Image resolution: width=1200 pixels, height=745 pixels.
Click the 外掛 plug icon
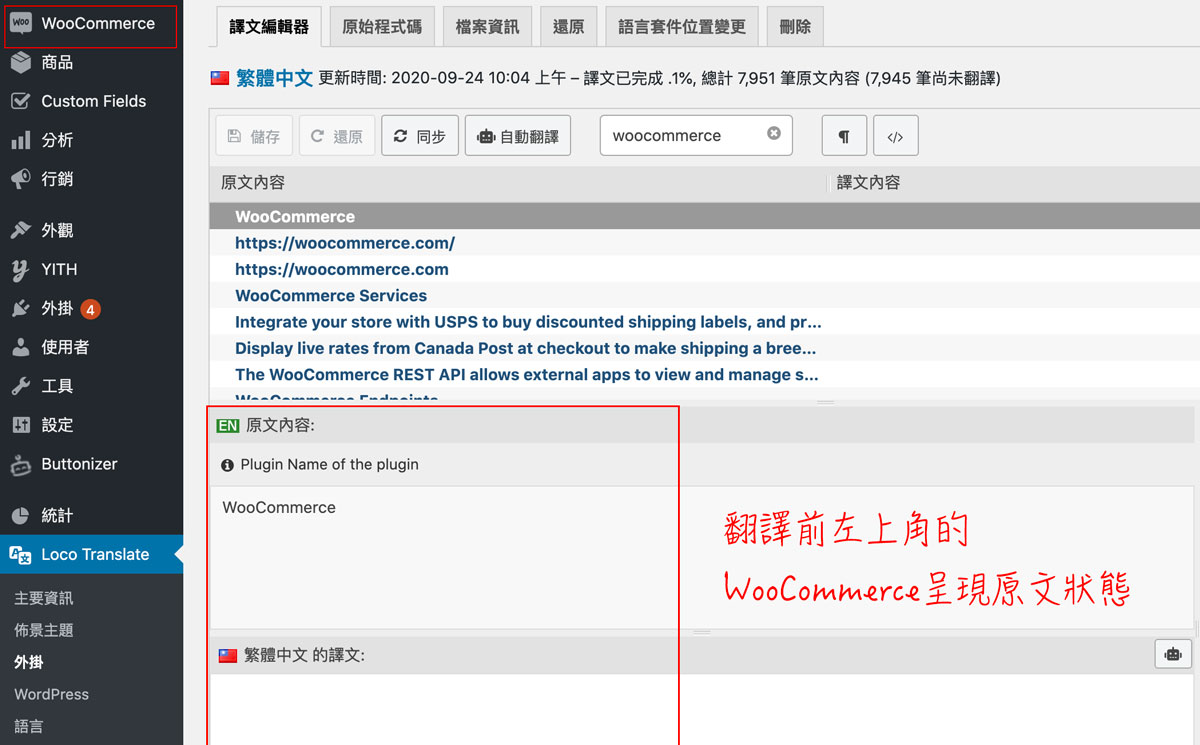(20, 308)
